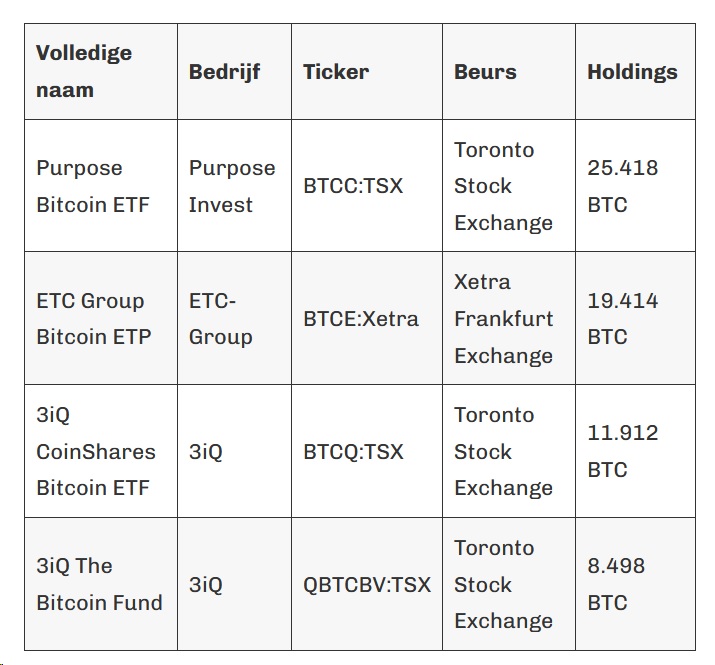
Task: Select the ETC-Group company cell
Action: point(234,318)
